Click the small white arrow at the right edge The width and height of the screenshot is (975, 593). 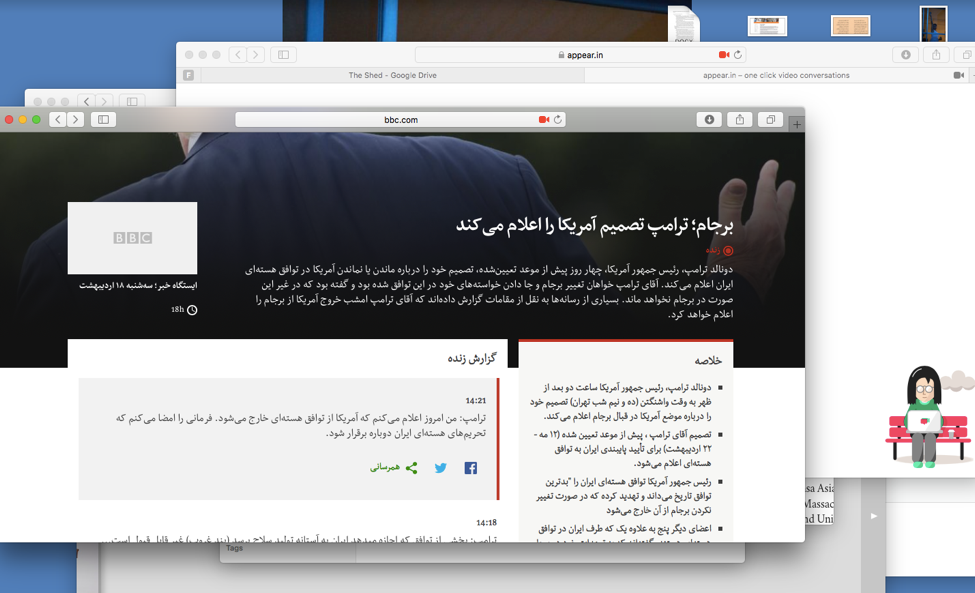click(x=874, y=516)
